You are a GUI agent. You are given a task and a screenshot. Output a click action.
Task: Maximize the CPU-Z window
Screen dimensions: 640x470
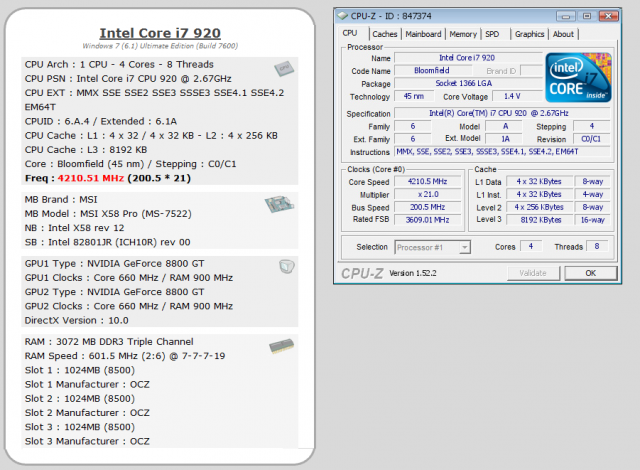click(x=587, y=16)
